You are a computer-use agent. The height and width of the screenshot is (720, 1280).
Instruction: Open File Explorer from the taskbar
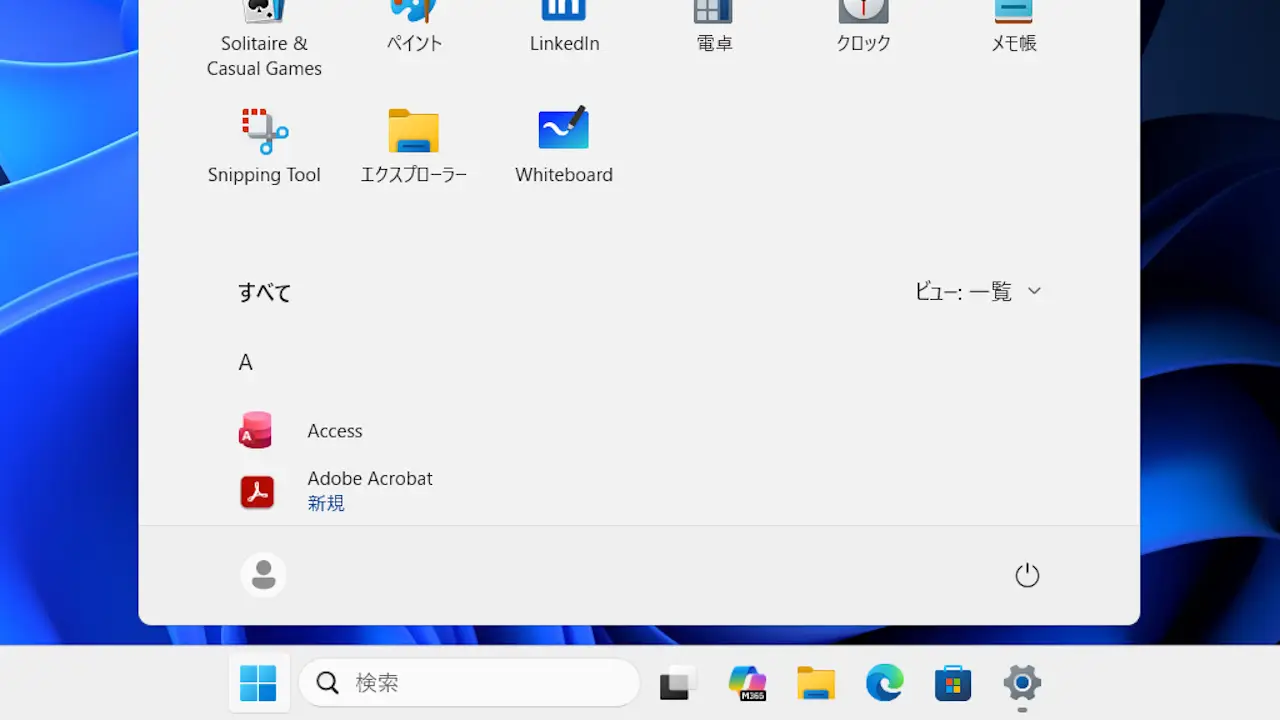click(x=816, y=683)
